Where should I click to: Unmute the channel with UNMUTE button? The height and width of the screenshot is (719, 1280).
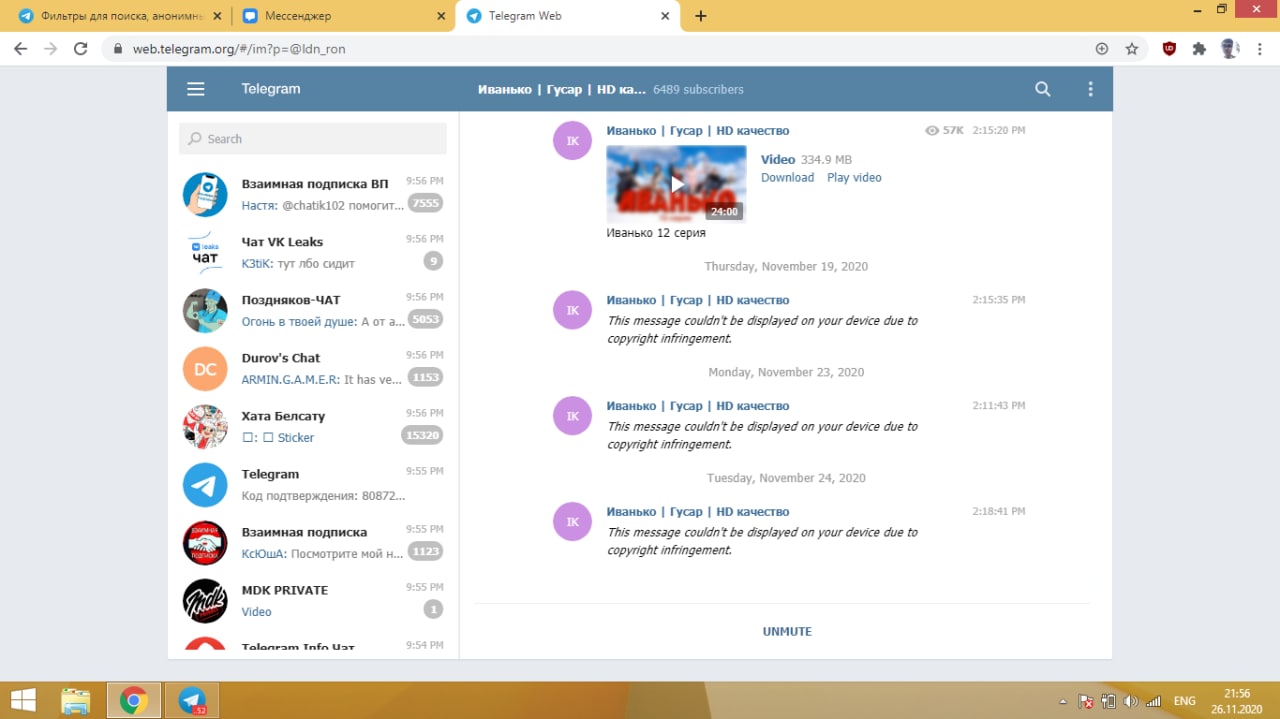[787, 631]
